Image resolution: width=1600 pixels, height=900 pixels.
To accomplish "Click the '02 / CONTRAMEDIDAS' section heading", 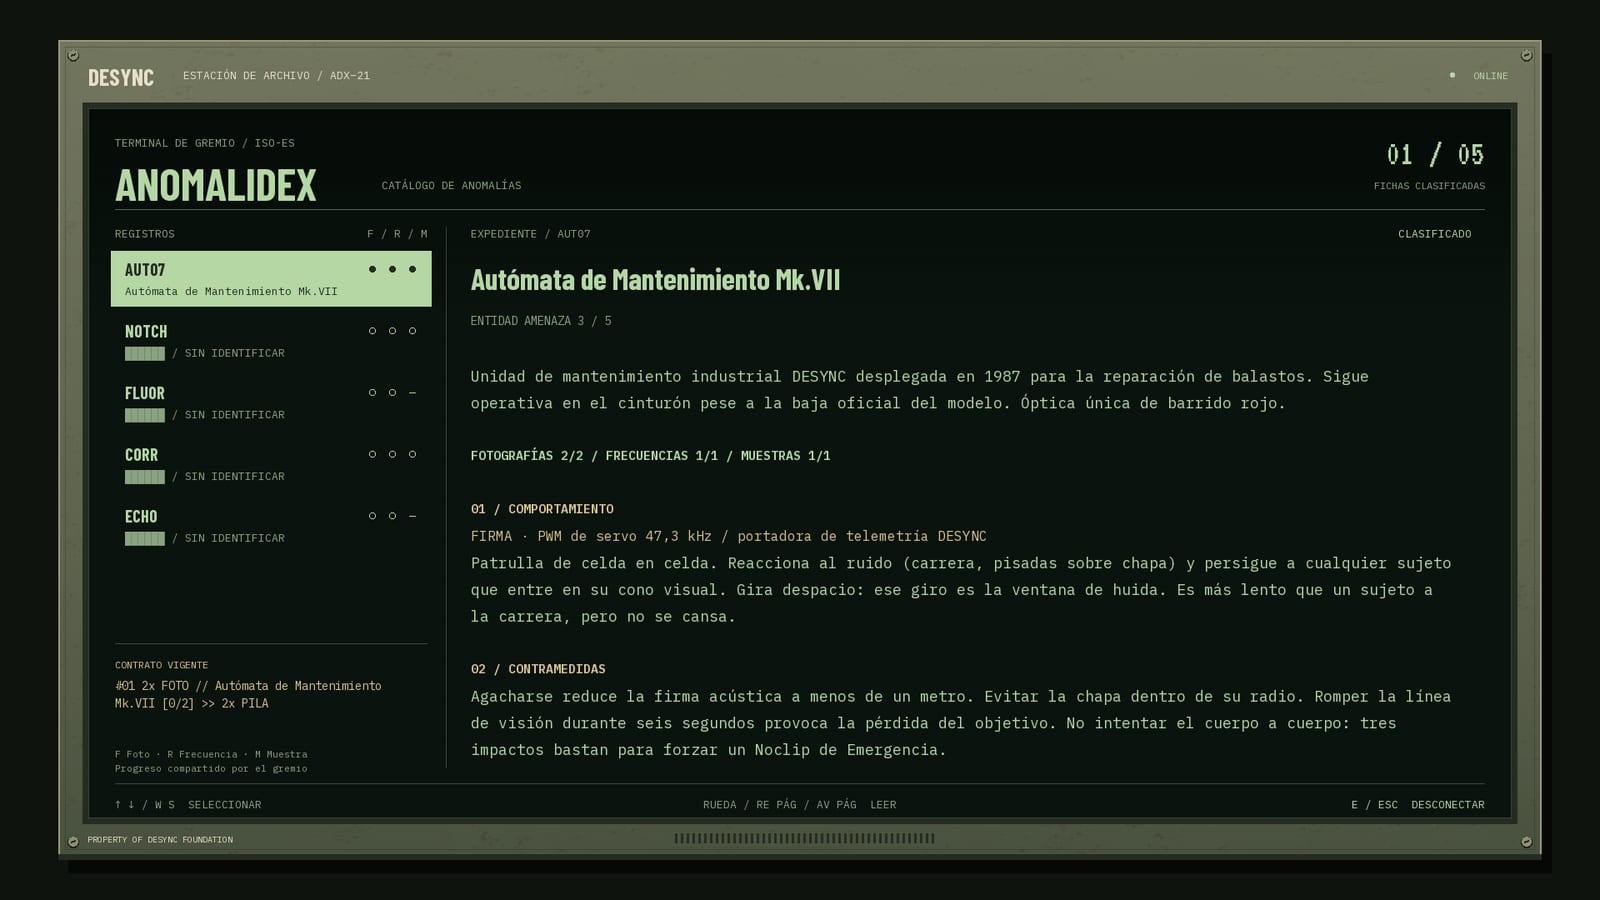I will pyautogui.click(x=538, y=669).
